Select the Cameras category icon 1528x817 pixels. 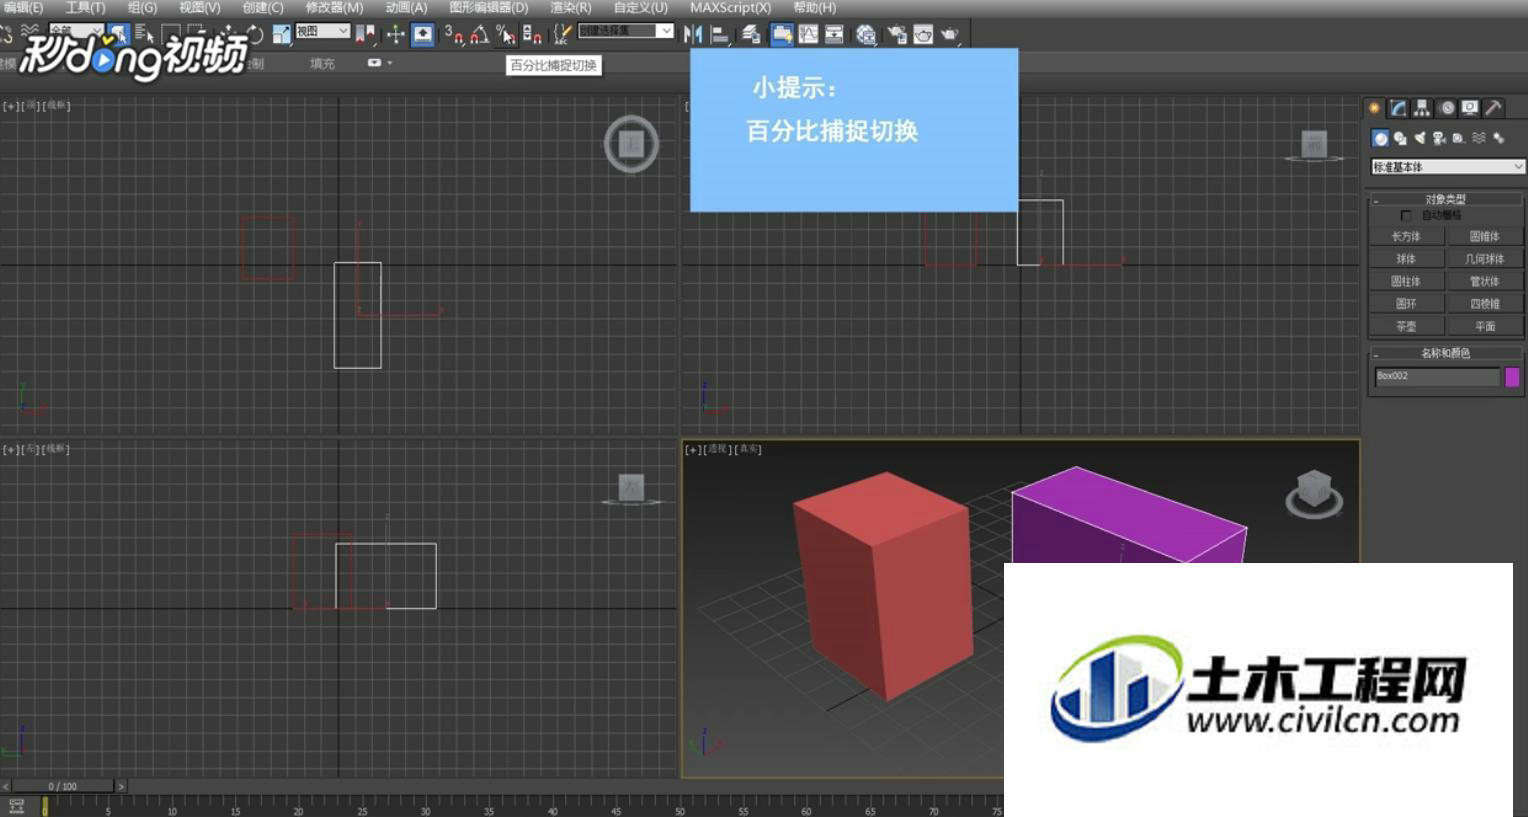click(x=1439, y=138)
